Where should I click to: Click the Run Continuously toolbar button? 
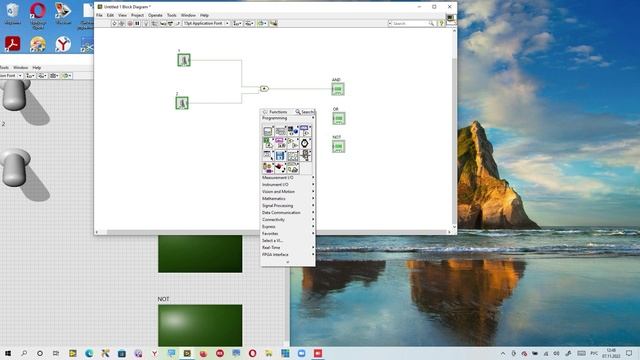pyautogui.click(x=122, y=24)
